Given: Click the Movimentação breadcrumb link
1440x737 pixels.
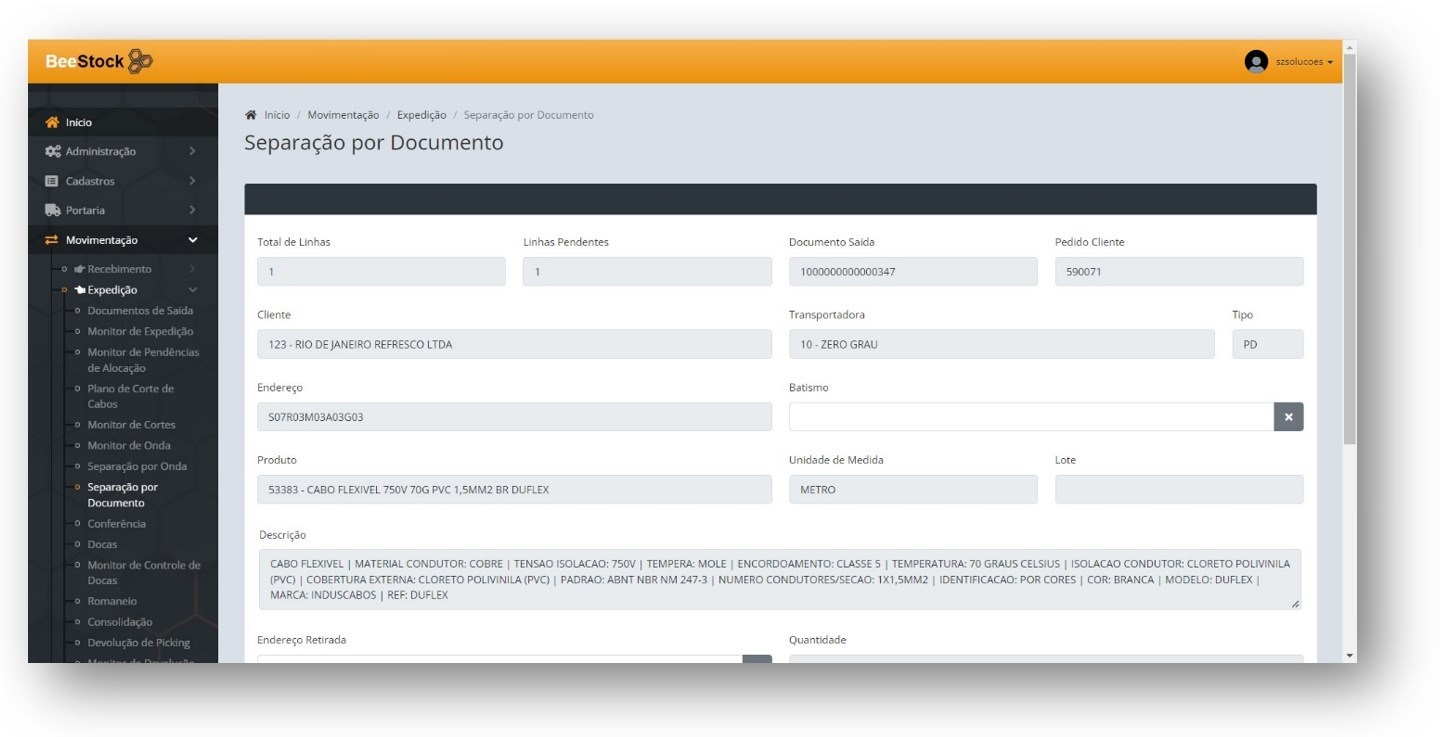Looking at the screenshot, I should pos(343,115).
